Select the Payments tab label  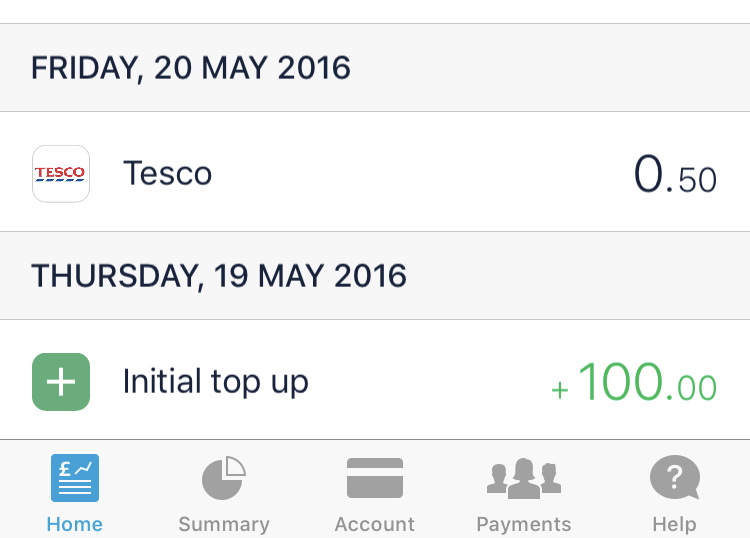[524, 524]
